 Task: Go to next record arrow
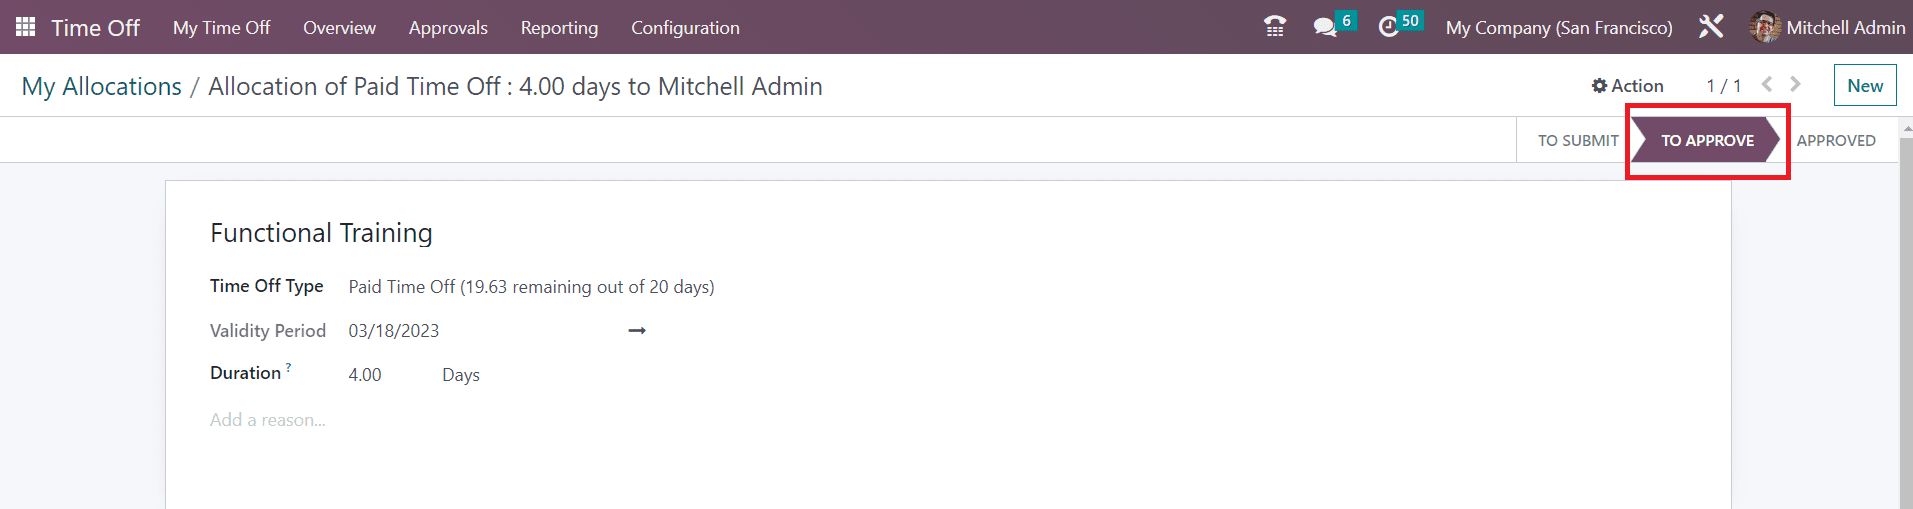coord(1796,85)
